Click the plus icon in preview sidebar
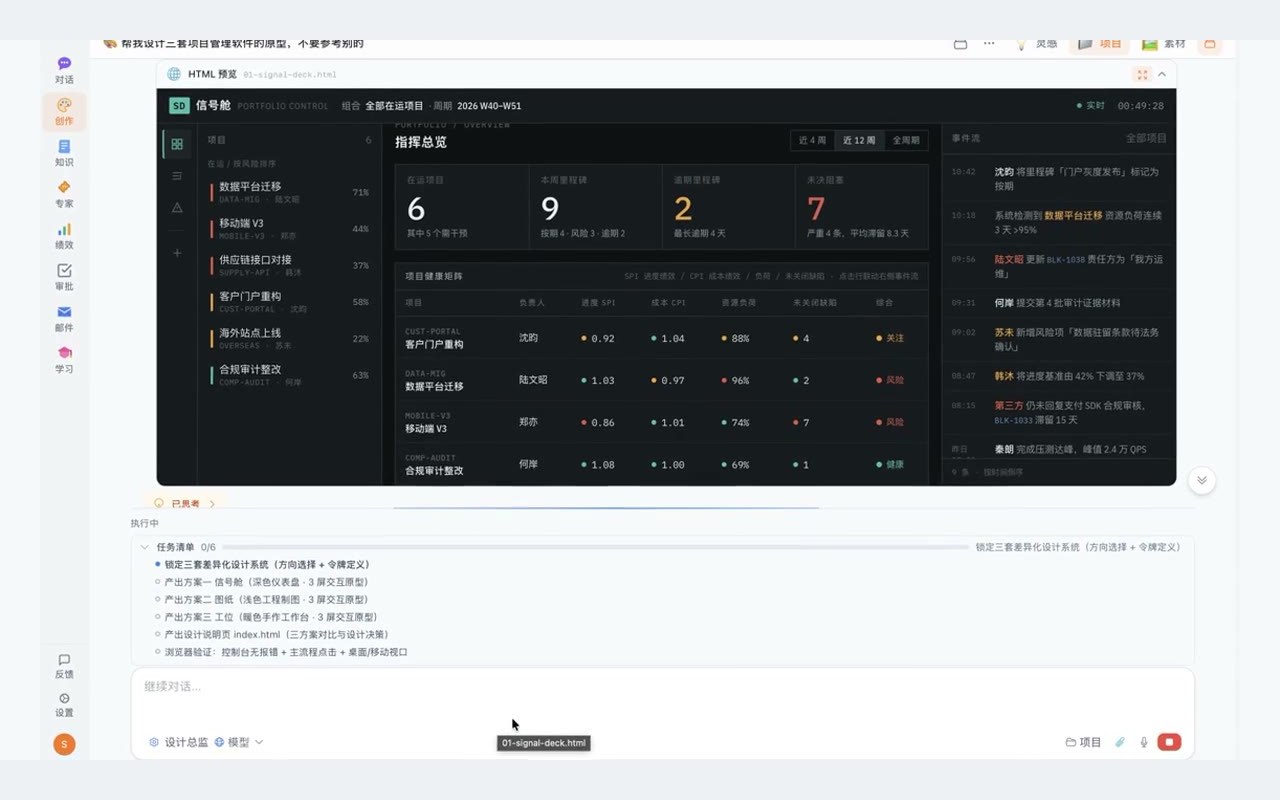Viewport: 1280px width, 800px height. pyautogui.click(x=177, y=253)
